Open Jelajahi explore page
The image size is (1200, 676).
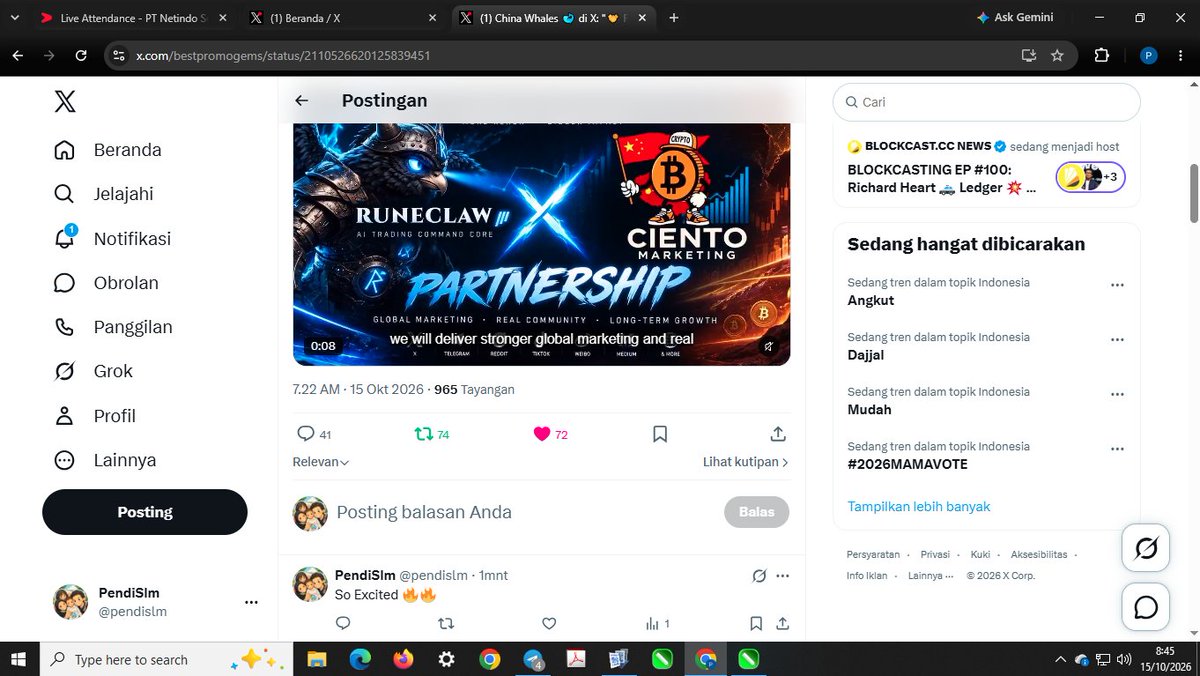[x=104, y=194]
